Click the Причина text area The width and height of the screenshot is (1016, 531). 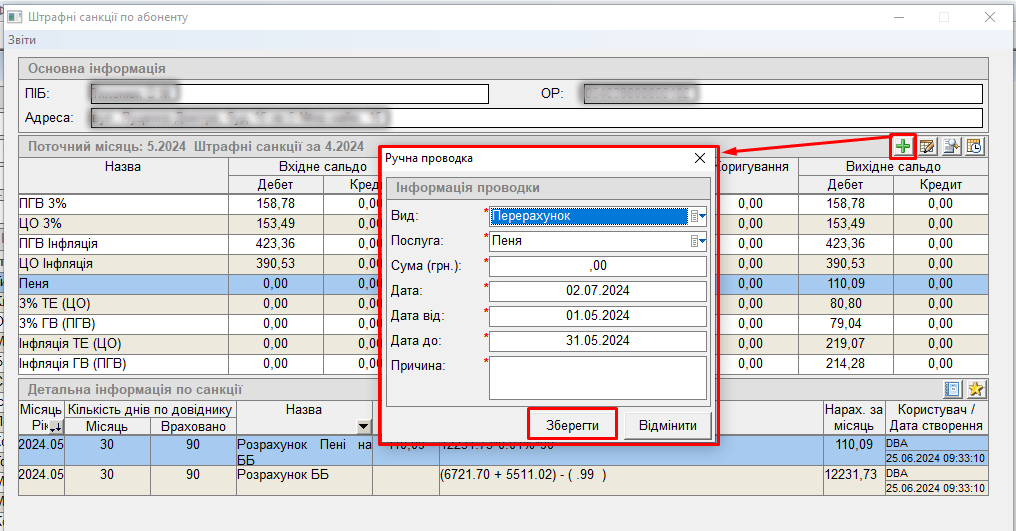point(598,378)
